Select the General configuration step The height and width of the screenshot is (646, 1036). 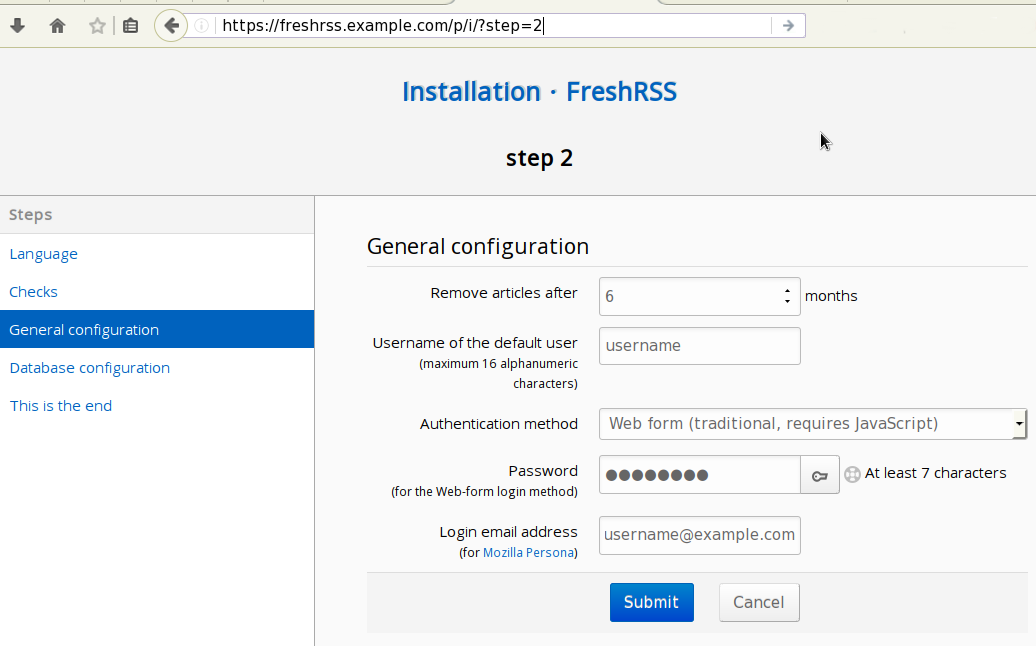tap(84, 330)
